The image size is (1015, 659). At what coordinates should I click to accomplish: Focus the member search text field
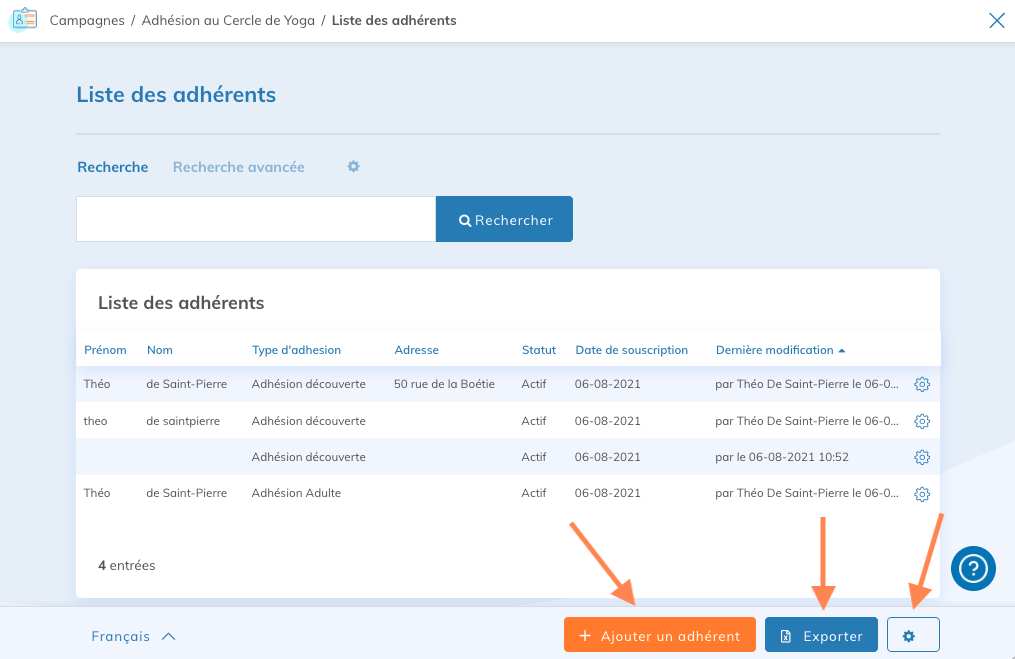click(x=256, y=220)
